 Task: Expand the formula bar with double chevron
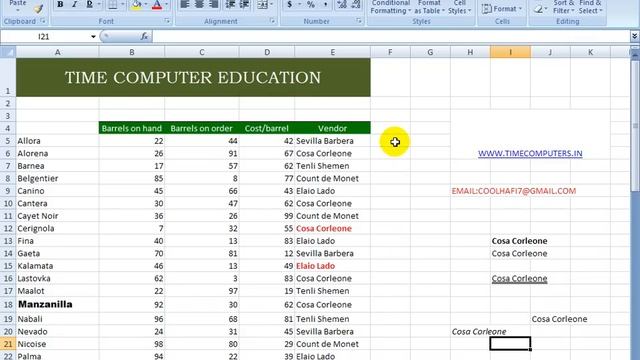634,36
